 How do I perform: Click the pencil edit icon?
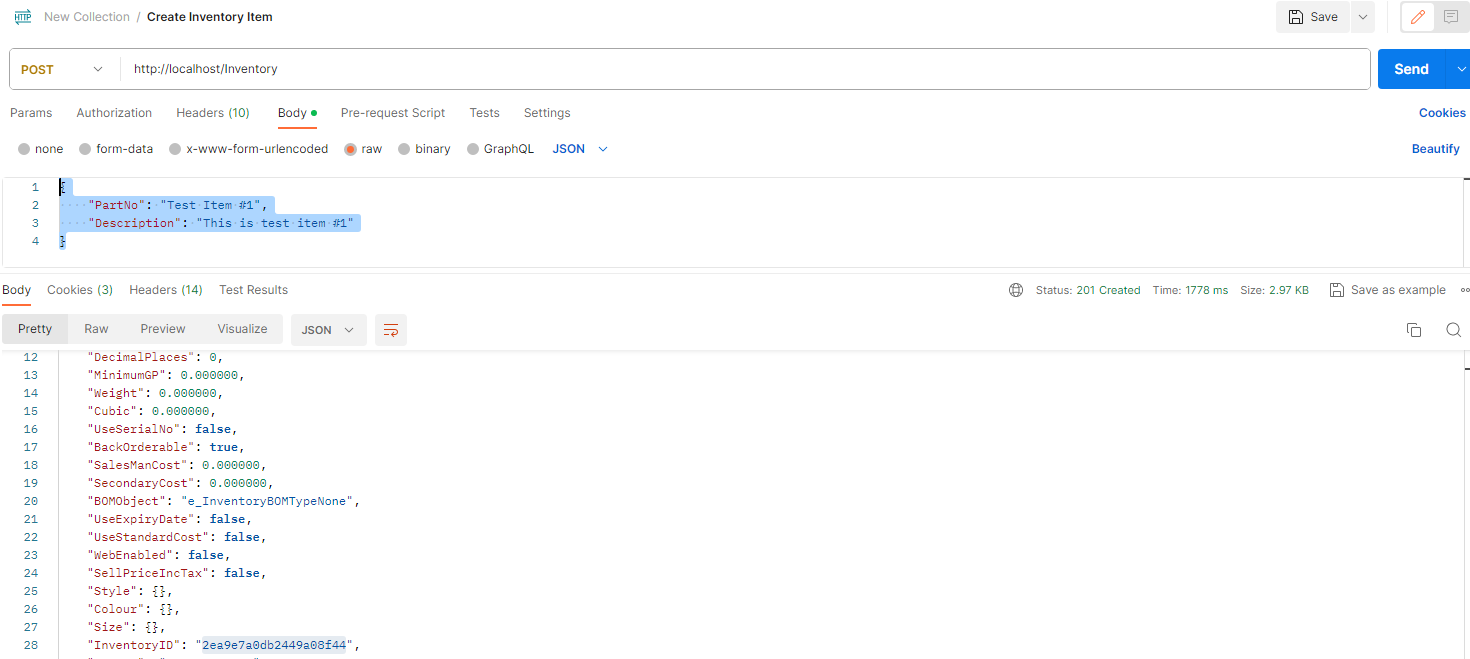[x=1417, y=17]
